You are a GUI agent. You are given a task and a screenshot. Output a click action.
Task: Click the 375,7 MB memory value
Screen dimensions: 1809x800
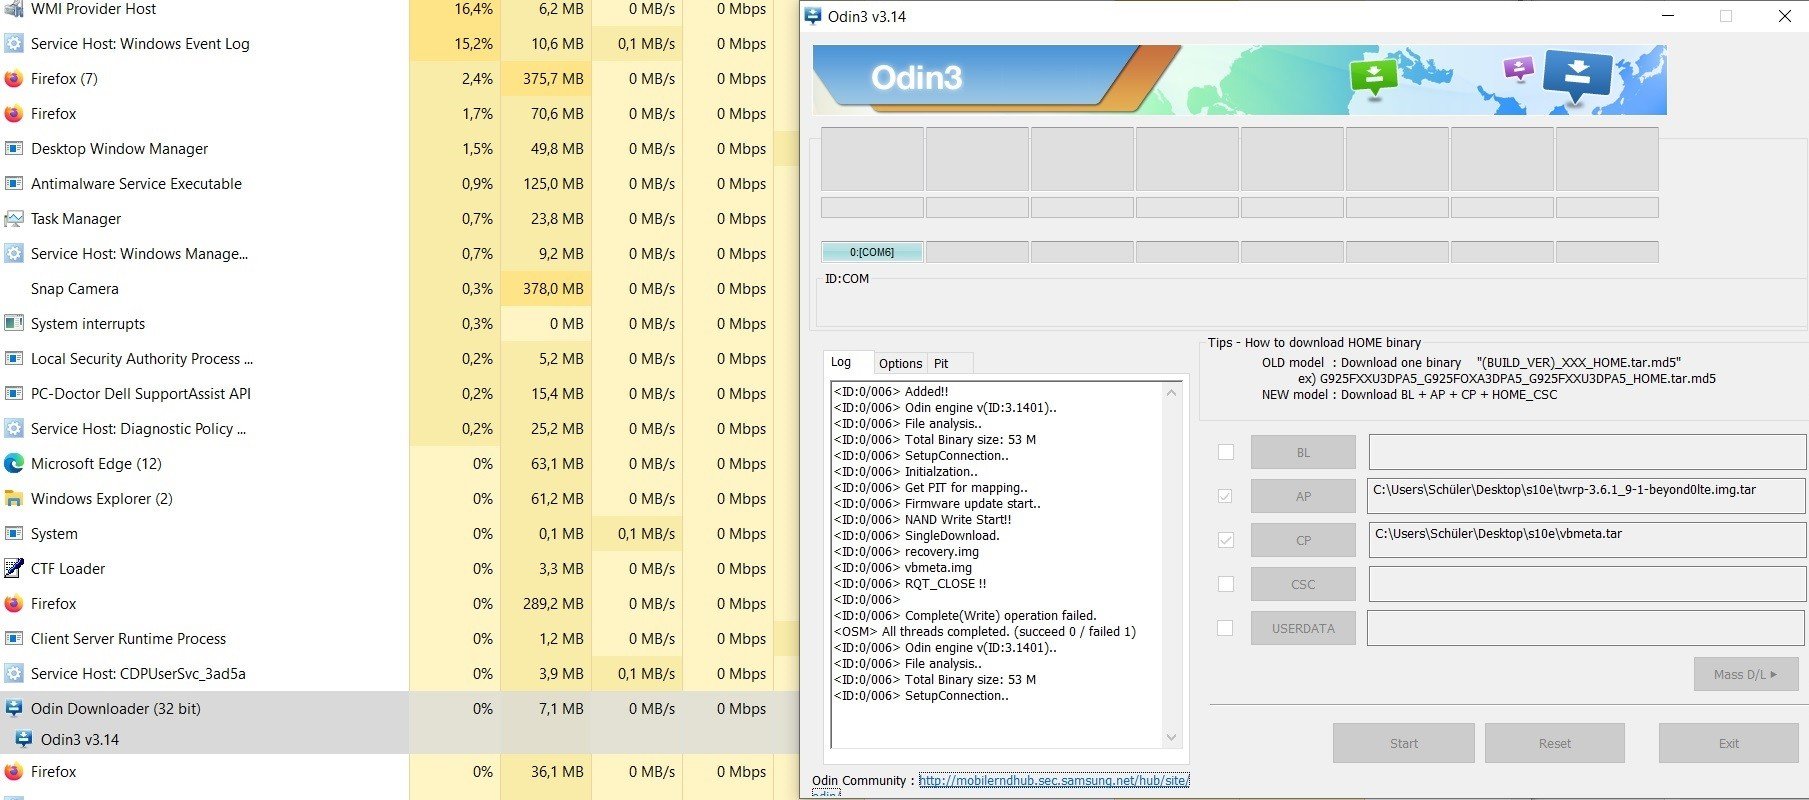coord(553,79)
